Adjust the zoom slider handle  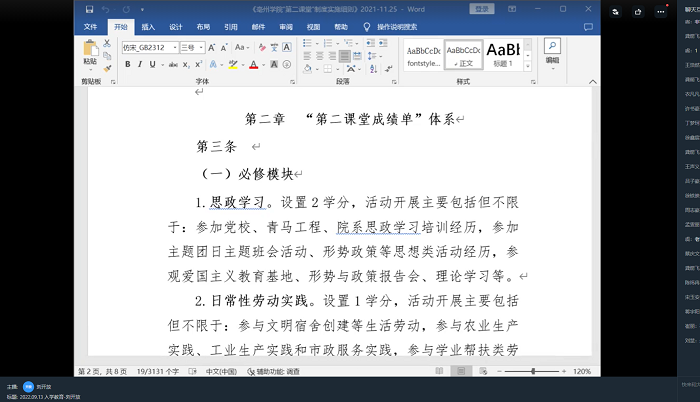click(x=533, y=371)
